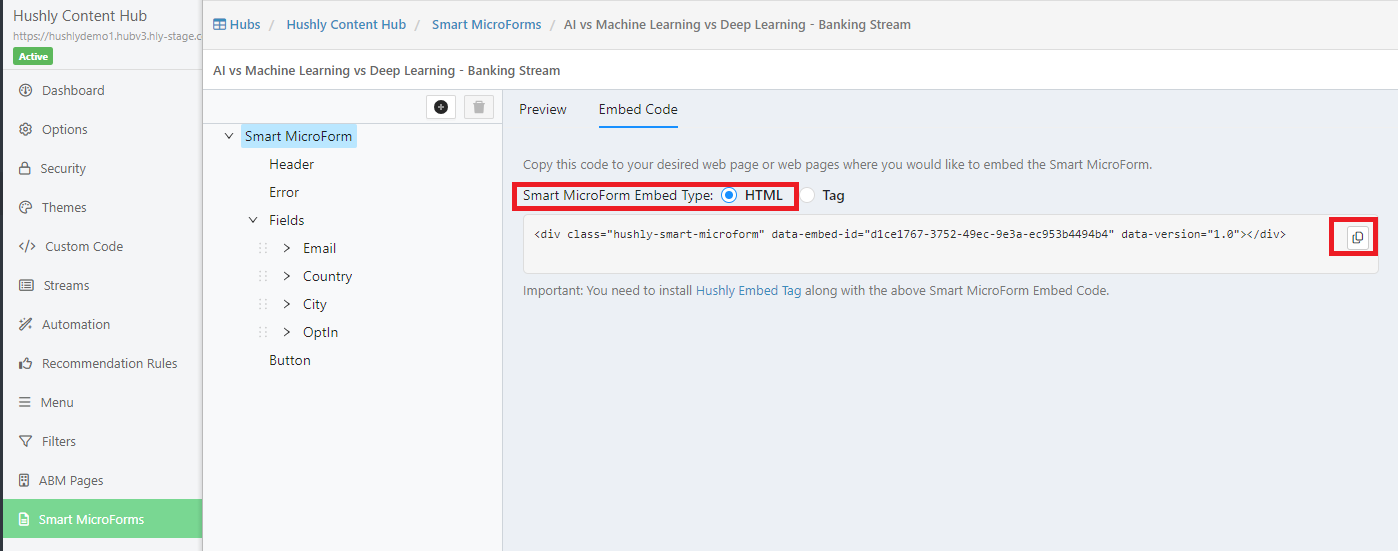Select the Error tree item

click(284, 192)
